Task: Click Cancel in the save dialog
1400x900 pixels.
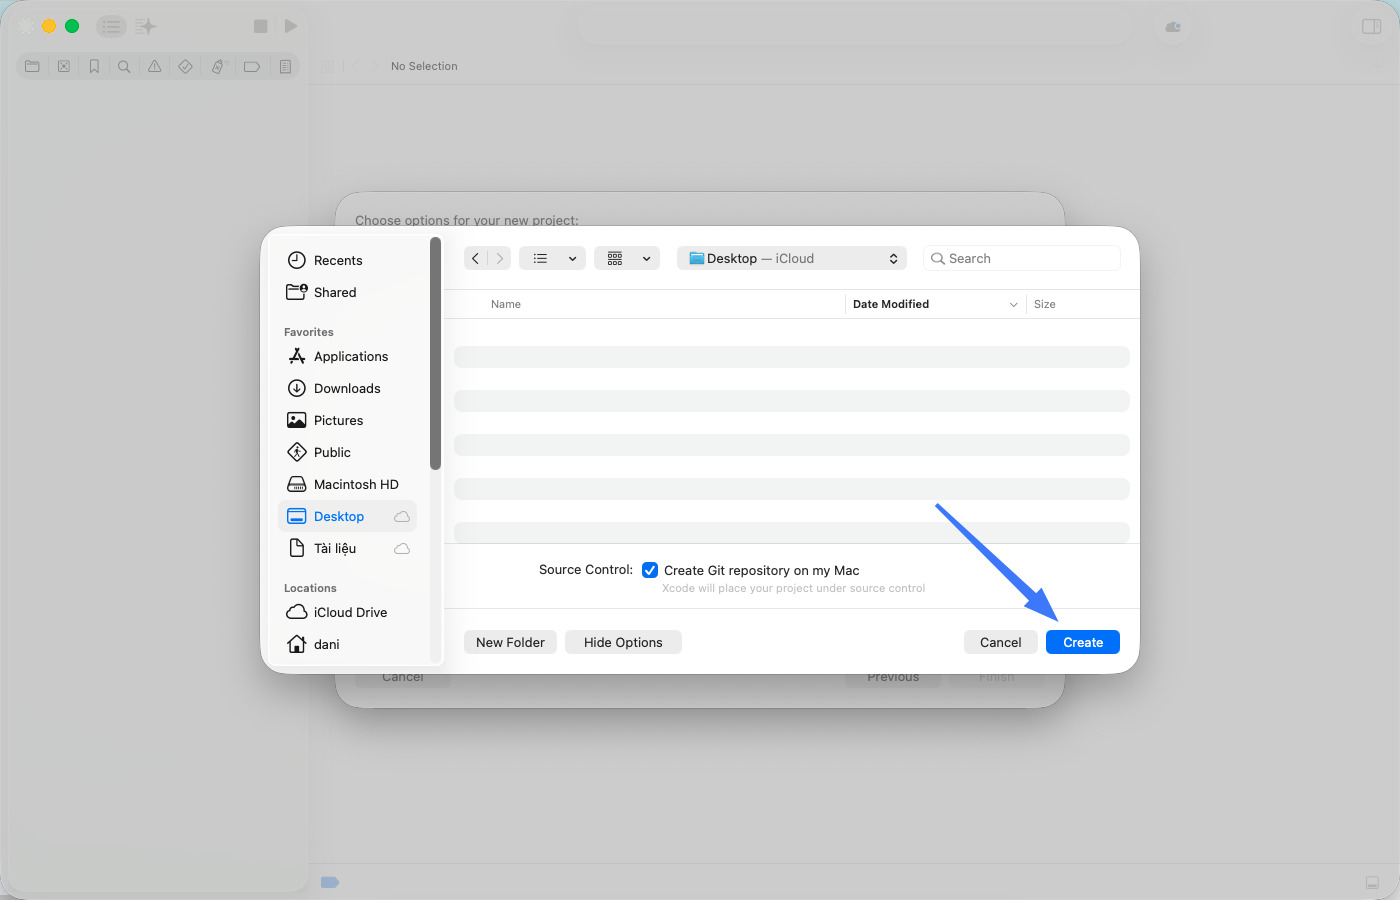Action: tap(1000, 642)
